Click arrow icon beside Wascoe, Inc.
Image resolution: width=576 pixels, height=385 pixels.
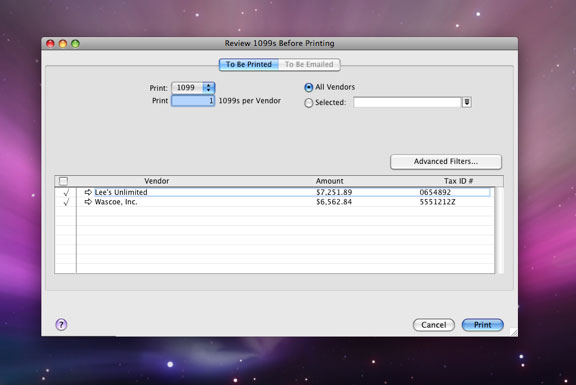coord(88,202)
